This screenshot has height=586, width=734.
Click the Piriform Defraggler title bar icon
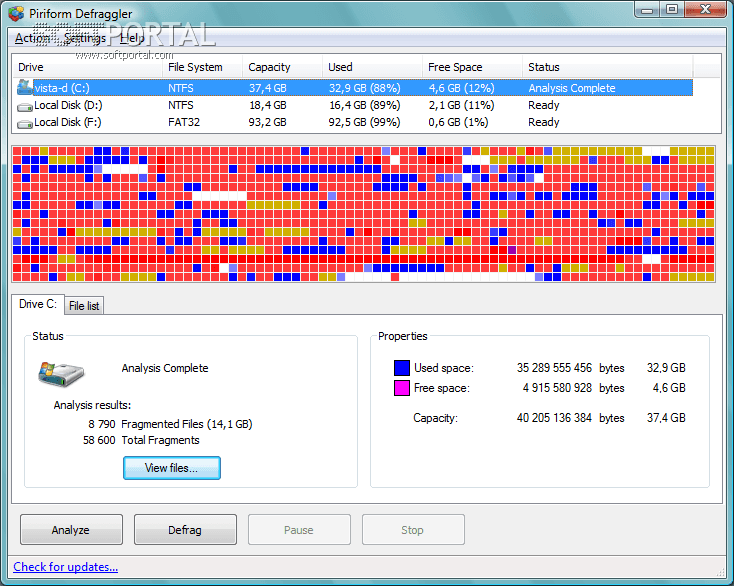tap(16, 14)
